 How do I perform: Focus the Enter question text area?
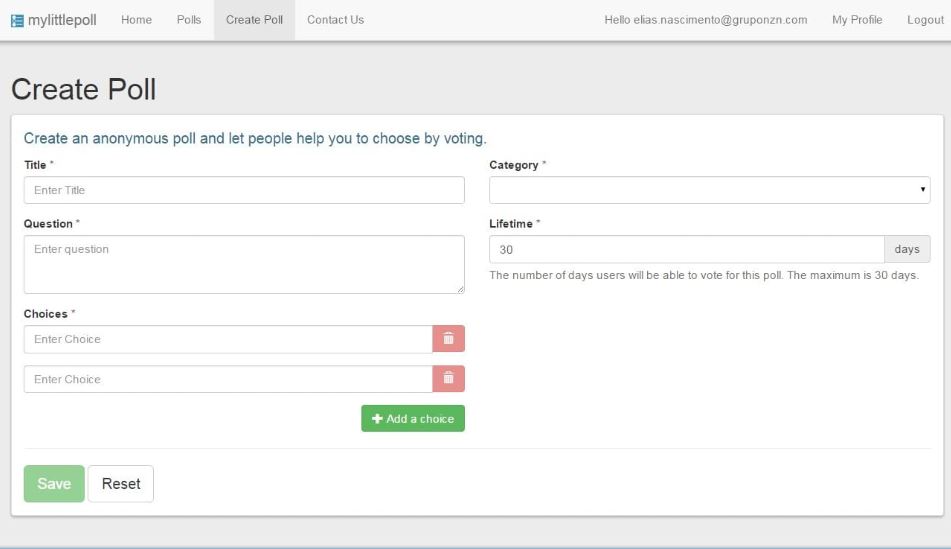[244, 264]
